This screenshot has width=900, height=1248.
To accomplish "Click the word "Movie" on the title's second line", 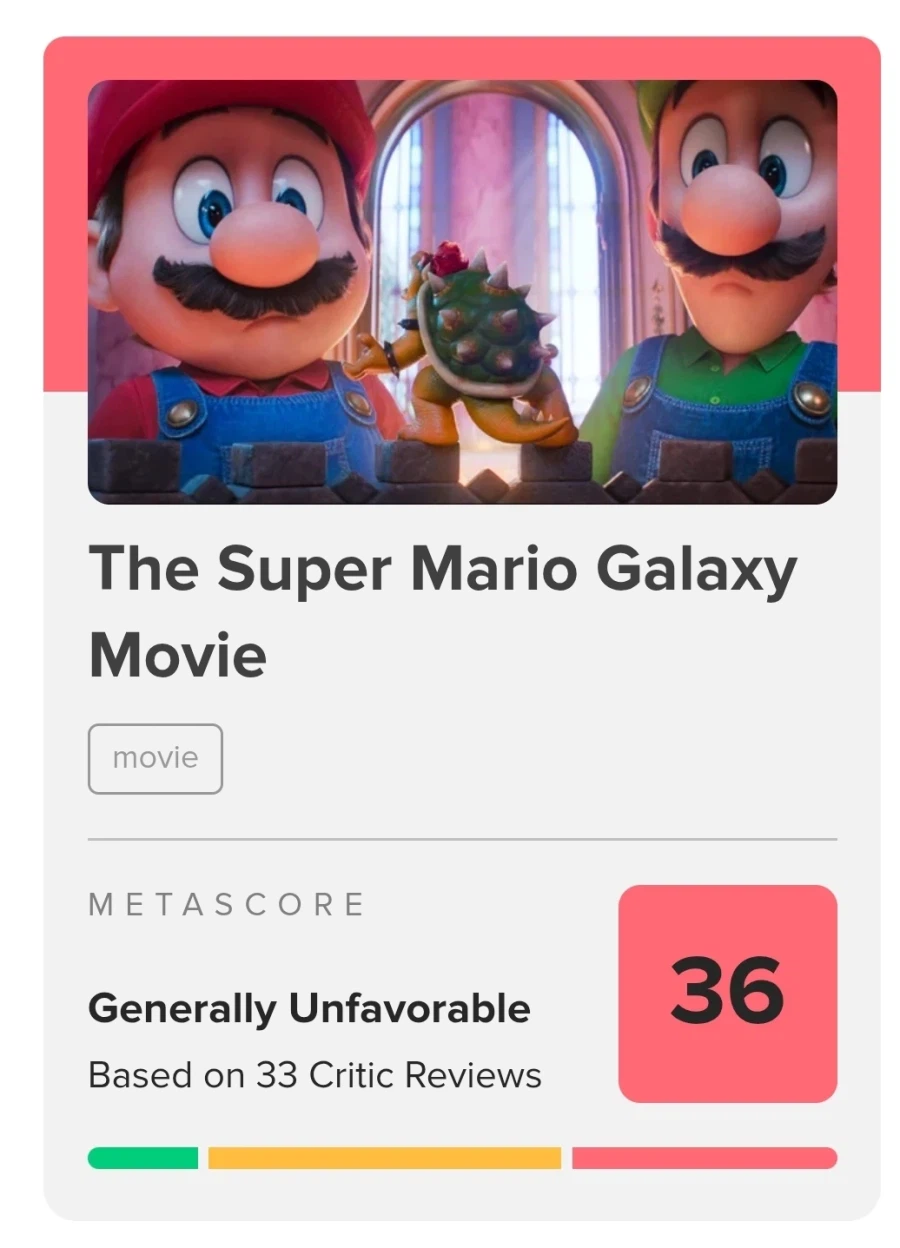I will [178, 654].
